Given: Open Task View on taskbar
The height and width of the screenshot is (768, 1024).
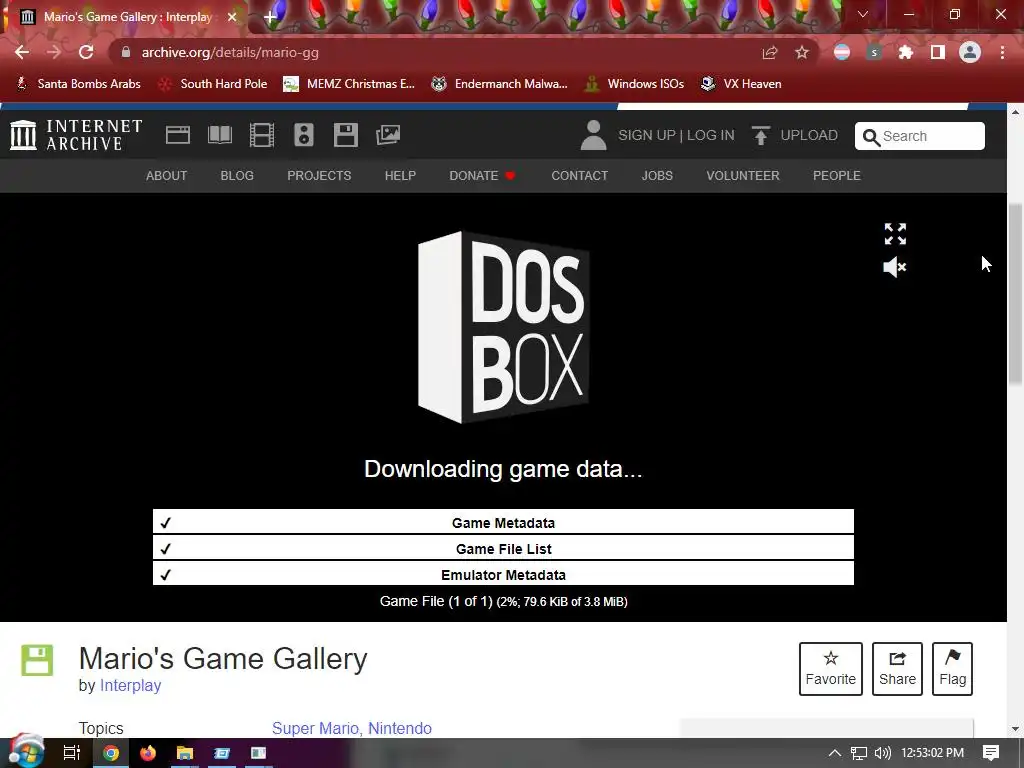Looking at the screenshot, I should (x=72, y=753).
